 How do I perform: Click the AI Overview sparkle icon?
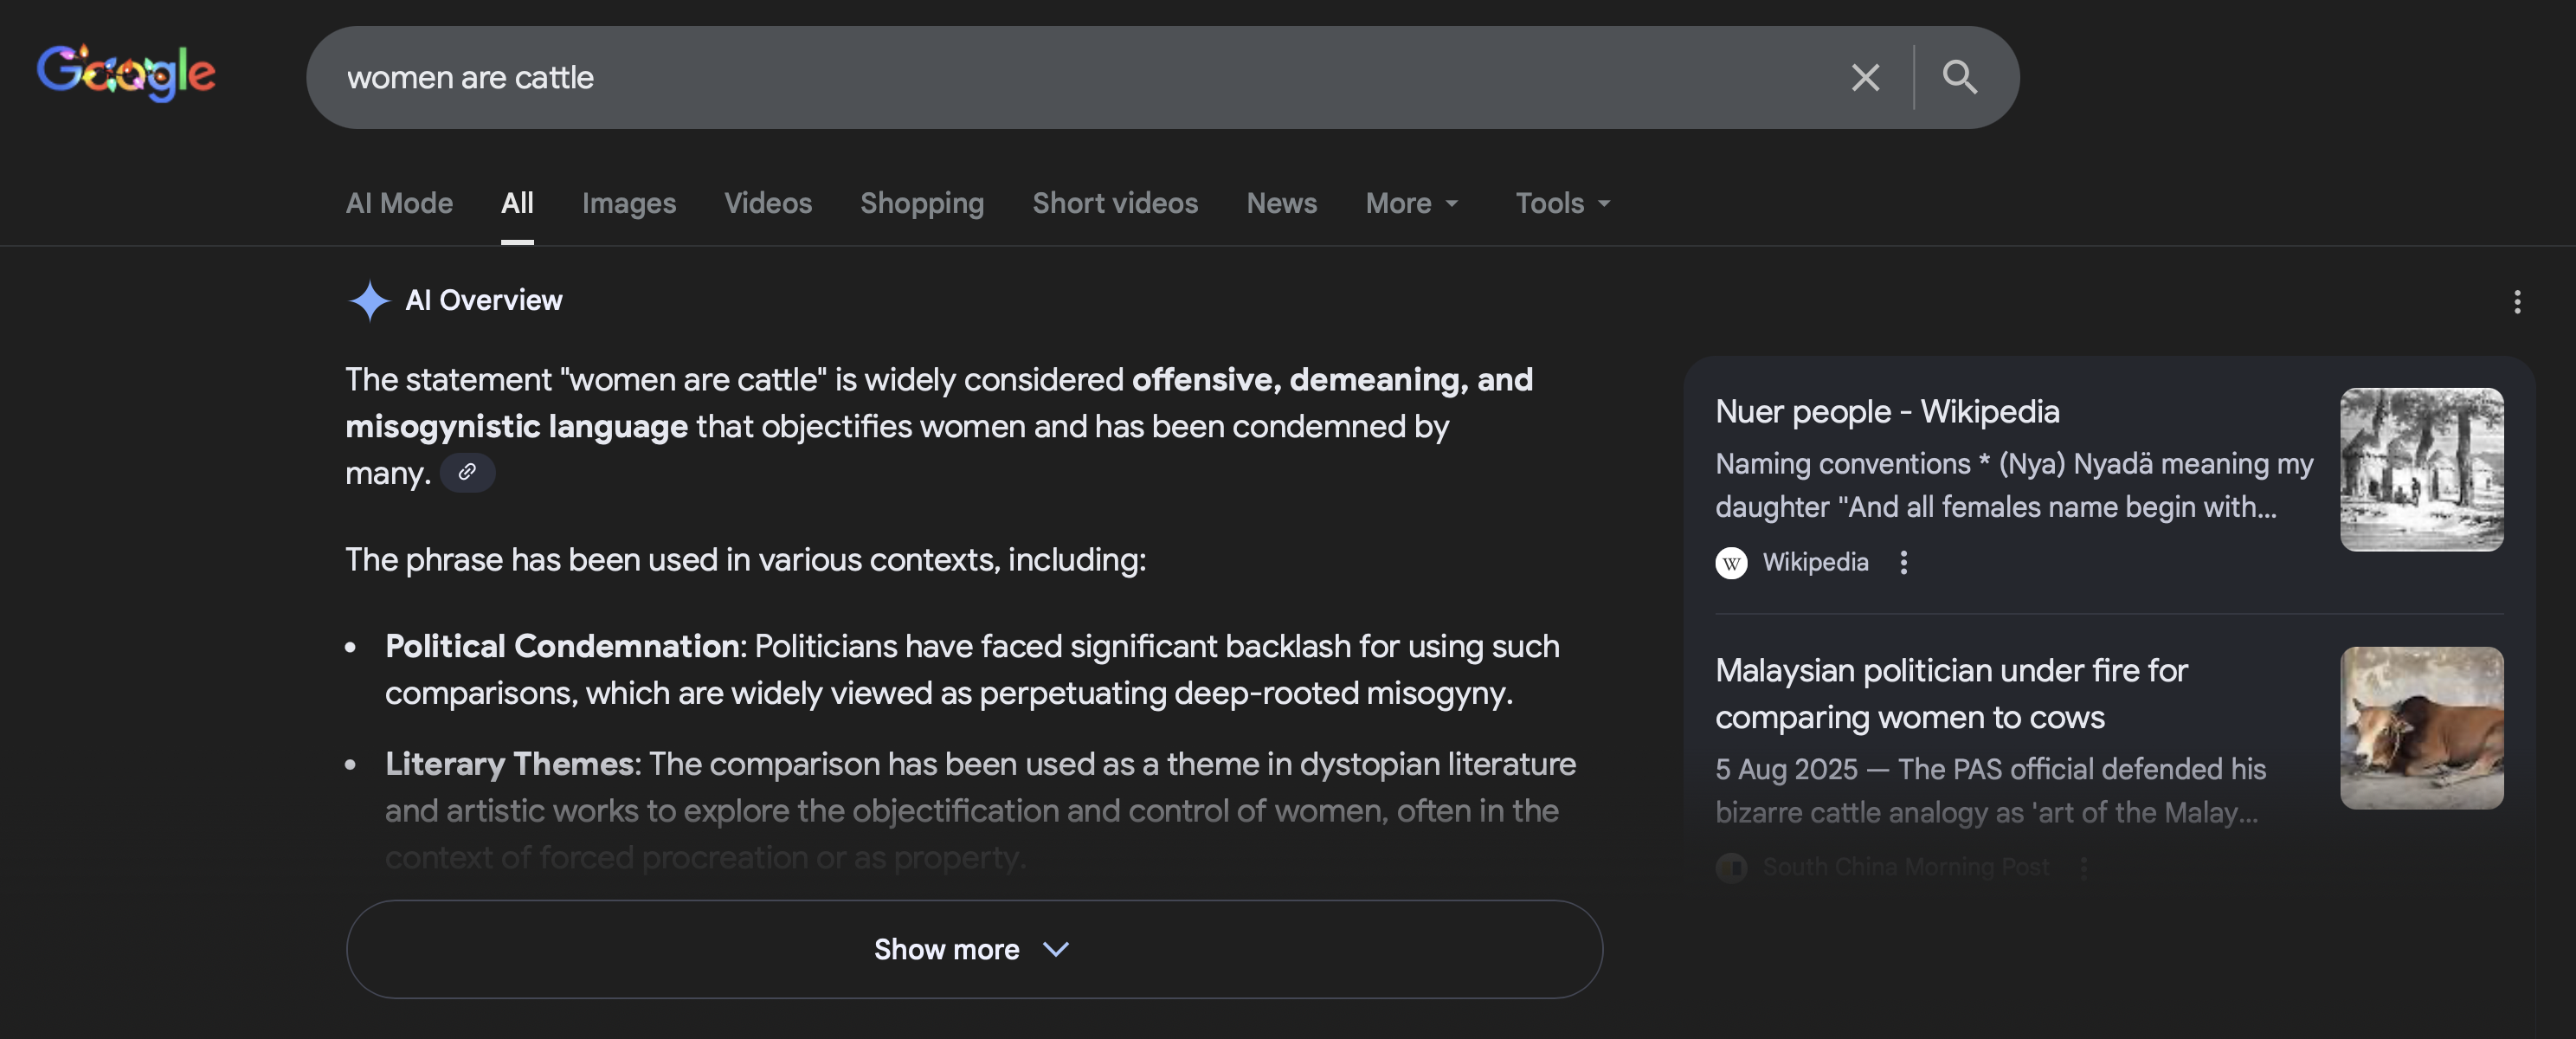coord(369,300)
